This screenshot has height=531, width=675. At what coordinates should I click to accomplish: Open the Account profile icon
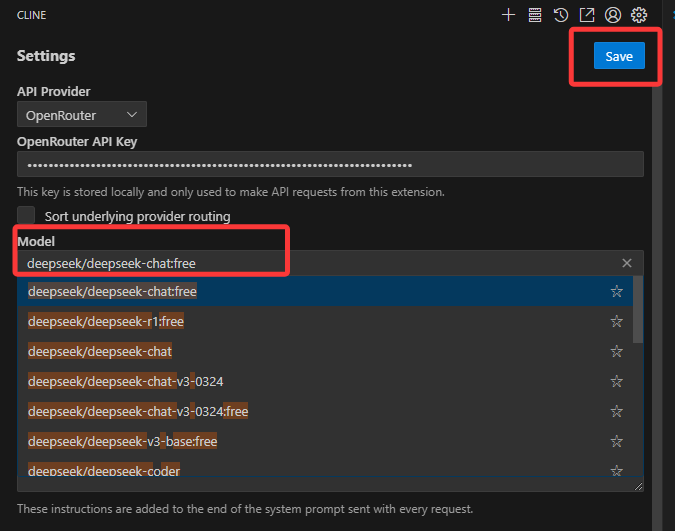click(613, 15)
